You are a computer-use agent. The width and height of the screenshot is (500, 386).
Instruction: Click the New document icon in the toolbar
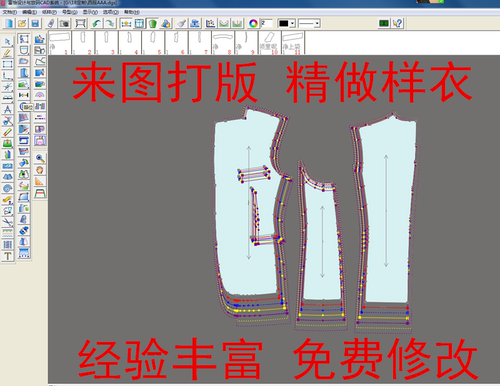coord(9,23)
